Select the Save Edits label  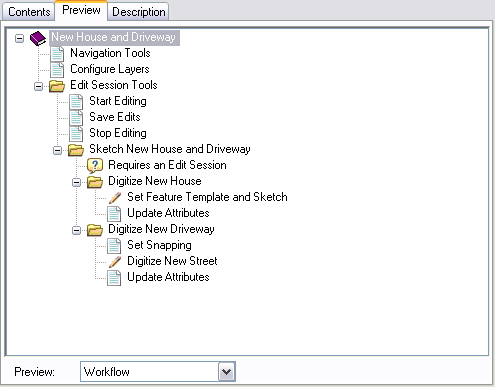click(115, 117)
